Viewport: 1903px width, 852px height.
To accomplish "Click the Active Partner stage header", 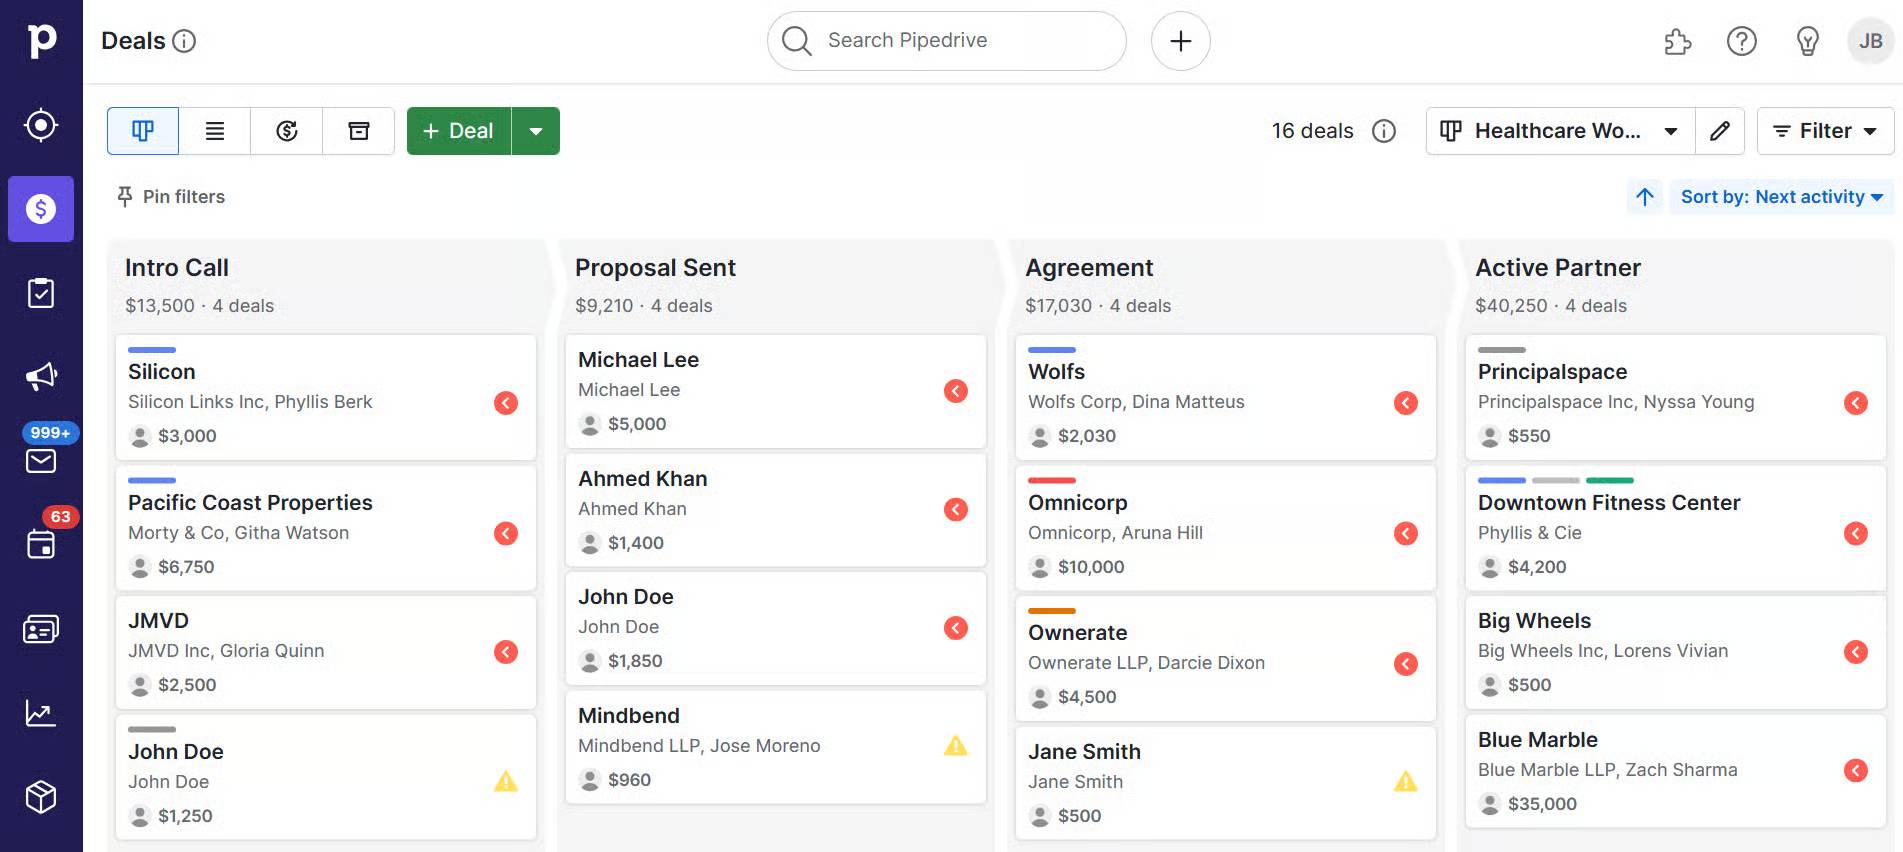I will click(x=1558, y=267).
